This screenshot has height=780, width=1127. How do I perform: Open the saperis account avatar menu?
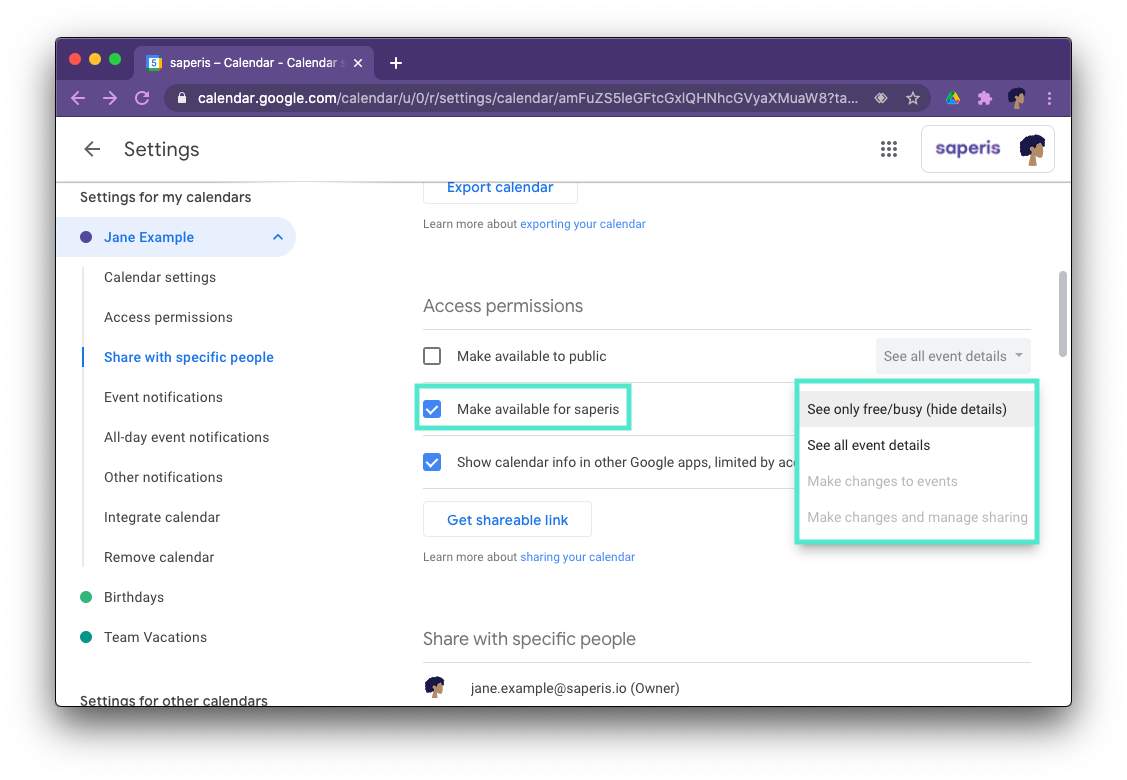1032,149
